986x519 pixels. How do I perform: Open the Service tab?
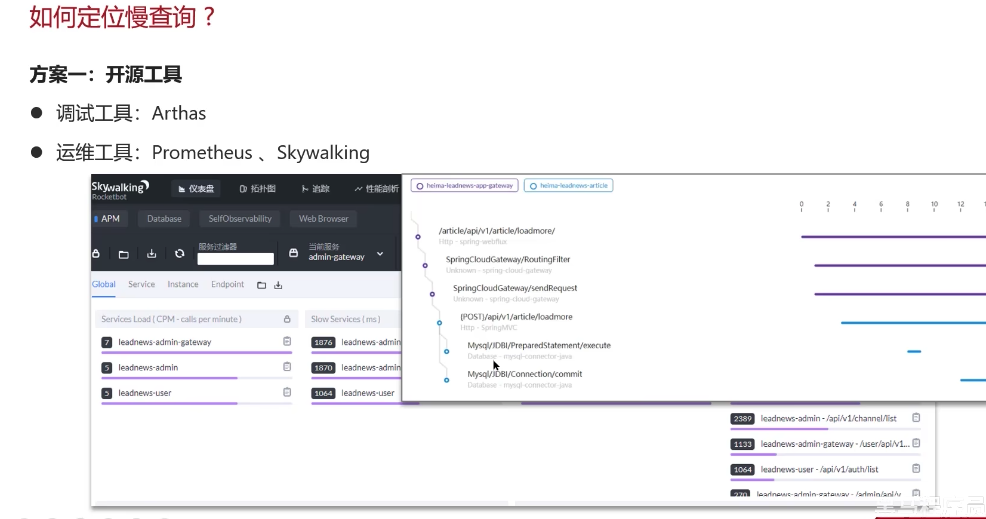pos(141,284)
